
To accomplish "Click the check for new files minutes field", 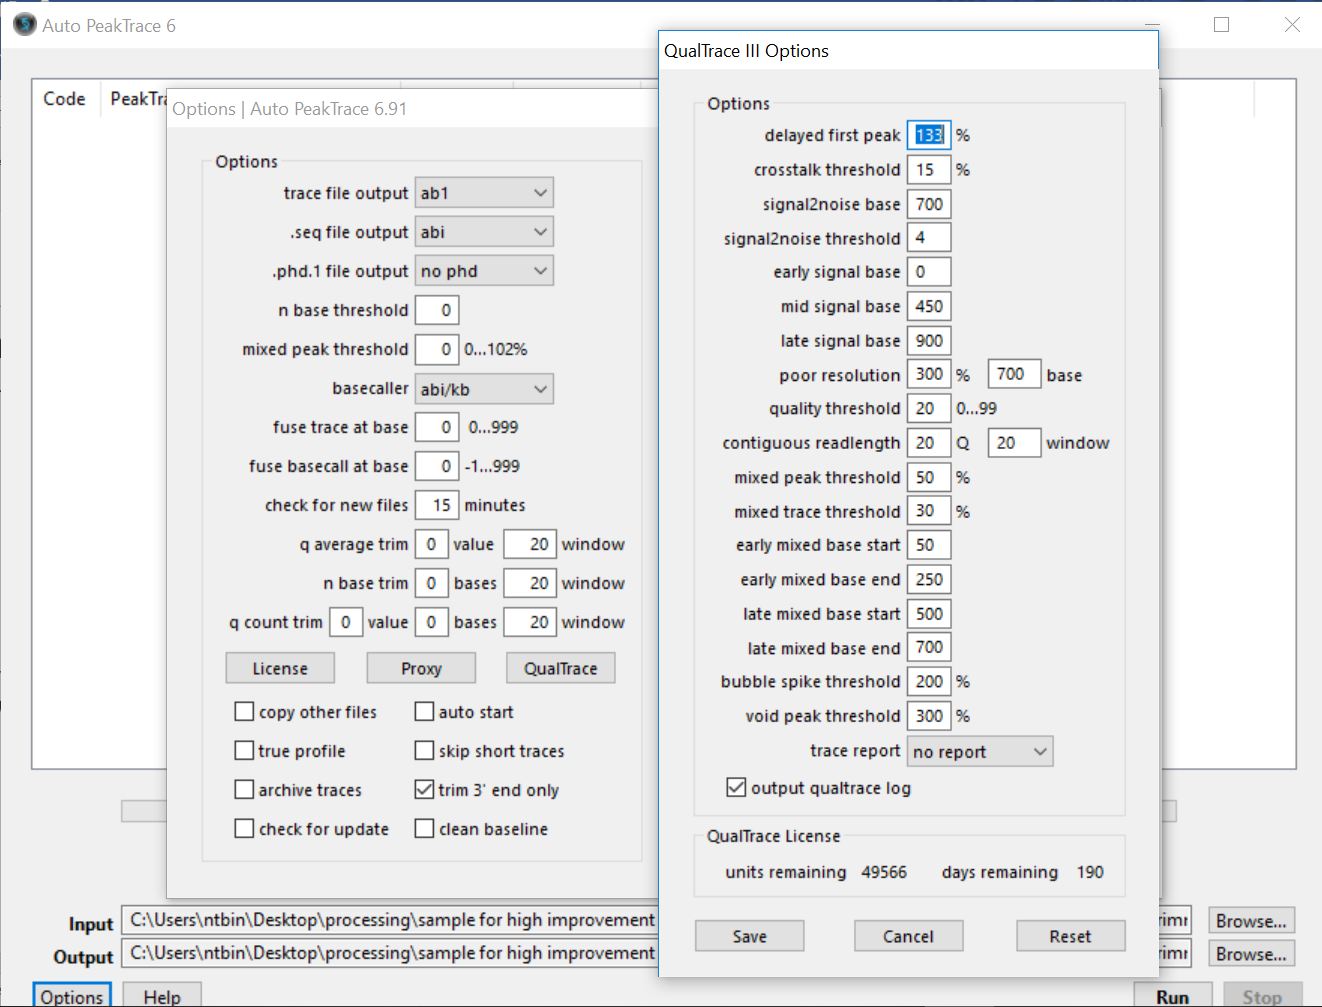I will click(437, 506).
